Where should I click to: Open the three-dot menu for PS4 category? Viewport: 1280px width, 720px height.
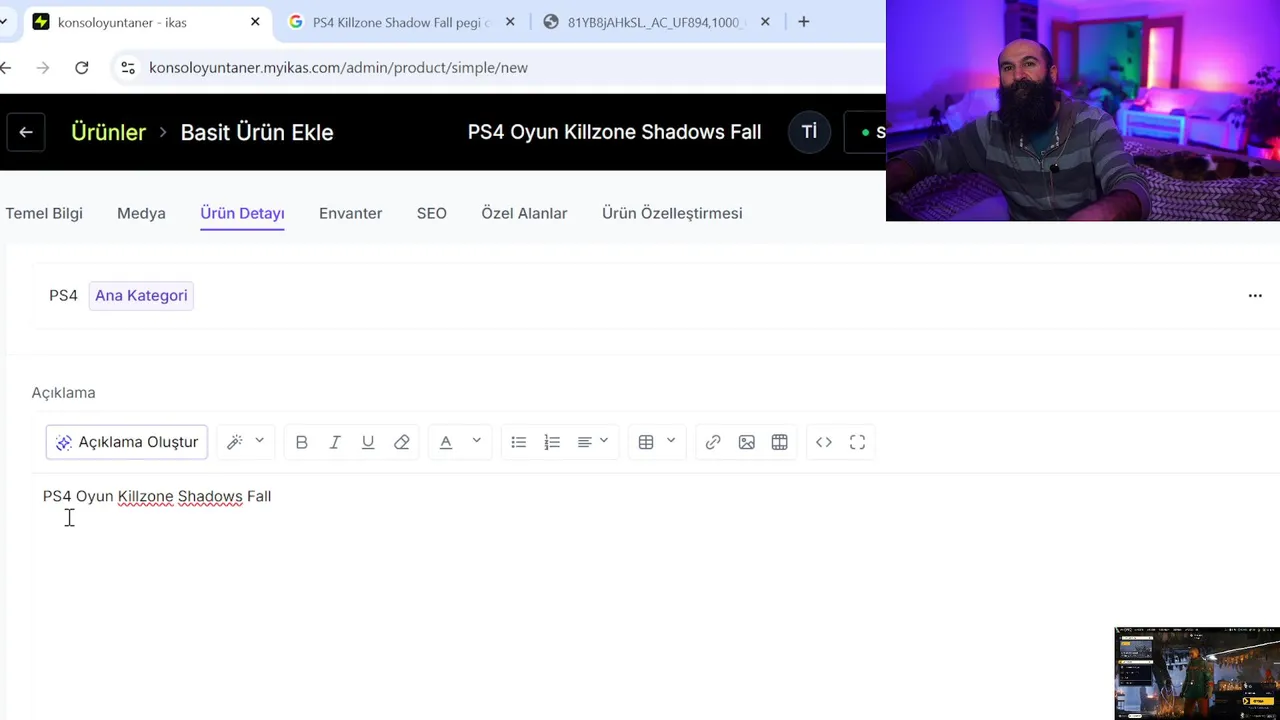coord(1255,296)
